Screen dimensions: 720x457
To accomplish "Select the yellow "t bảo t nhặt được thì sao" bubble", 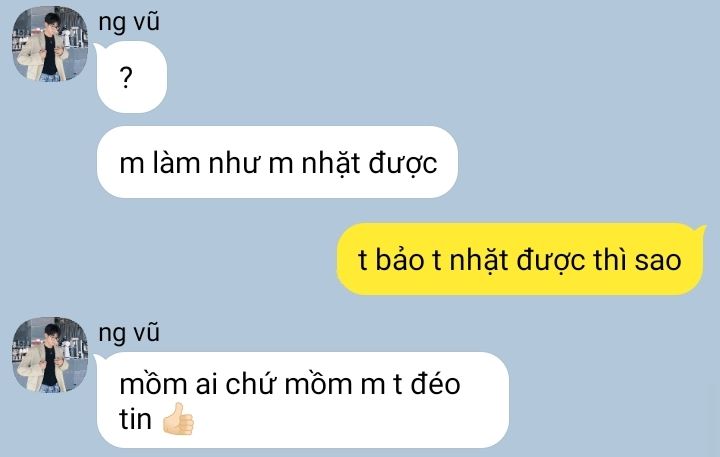I will point(520,259).
